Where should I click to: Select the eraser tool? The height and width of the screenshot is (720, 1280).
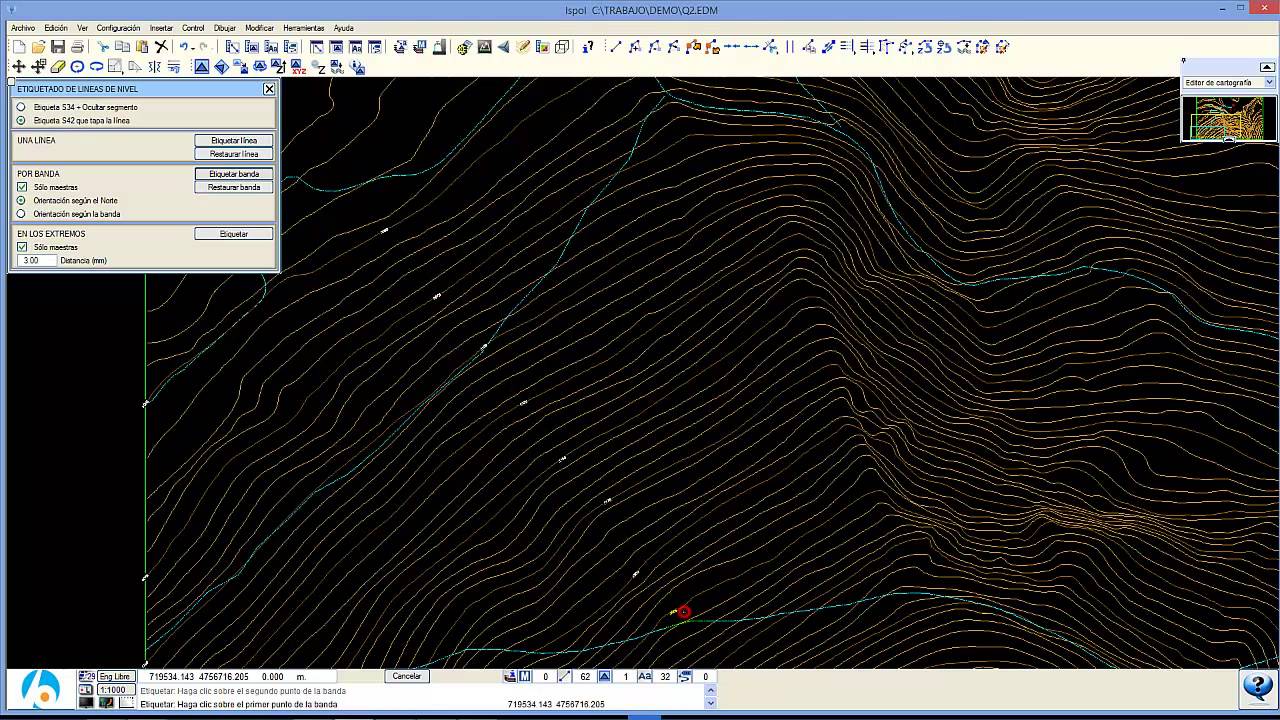[x=58, y=67]
